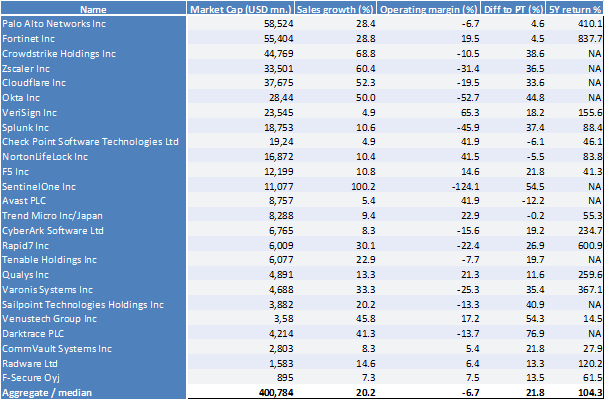Click Fortinet market cap value 55,404
Viewport: 605px width, 400px height.
click(x=279, y=39)
